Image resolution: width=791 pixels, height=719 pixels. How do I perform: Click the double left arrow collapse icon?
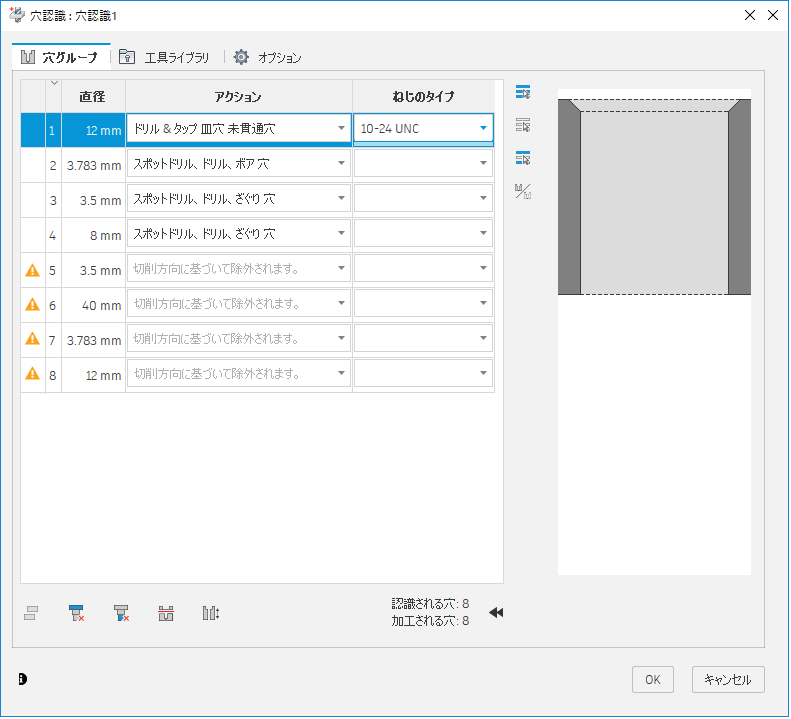[x=496, y=613]
